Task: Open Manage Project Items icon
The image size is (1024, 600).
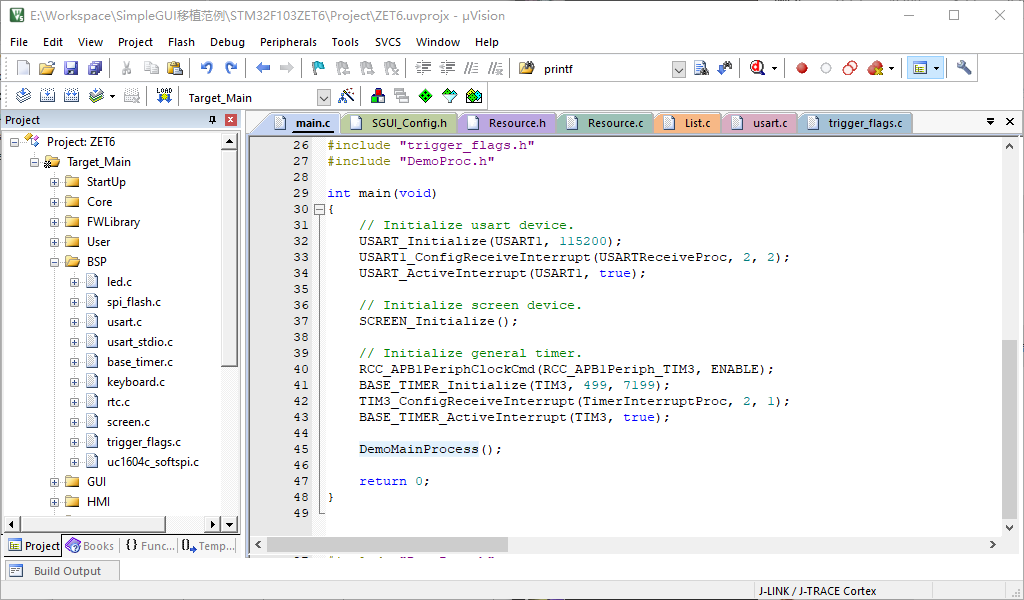Action: [377, 97]
